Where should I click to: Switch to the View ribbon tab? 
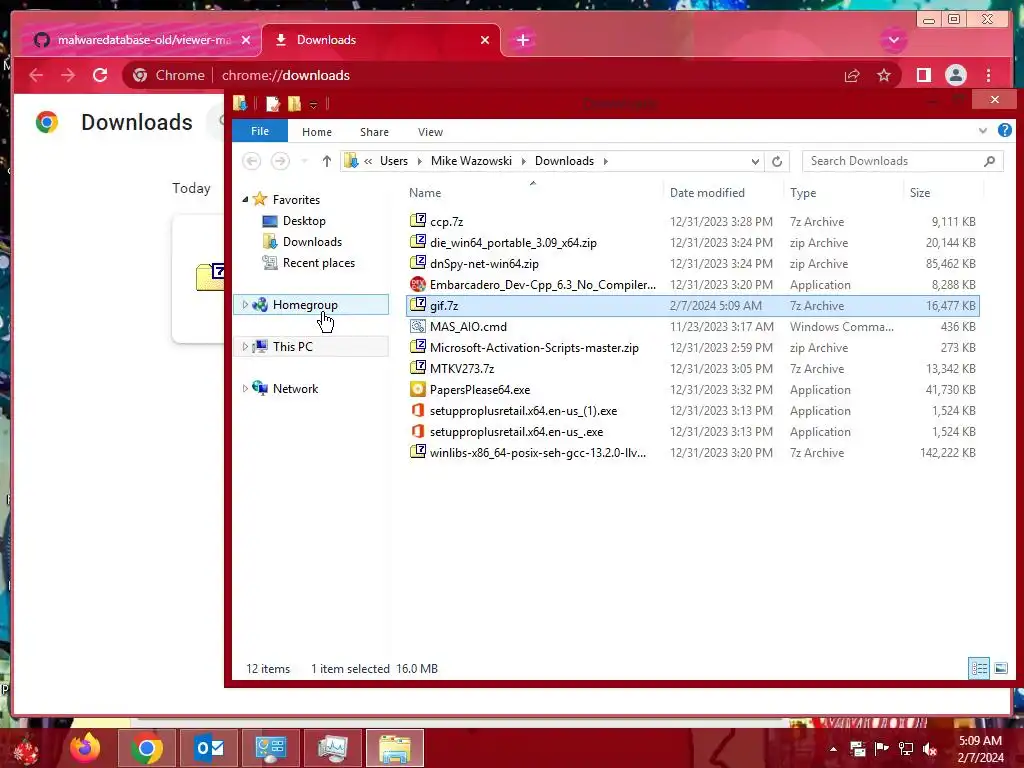coord(430,132)
